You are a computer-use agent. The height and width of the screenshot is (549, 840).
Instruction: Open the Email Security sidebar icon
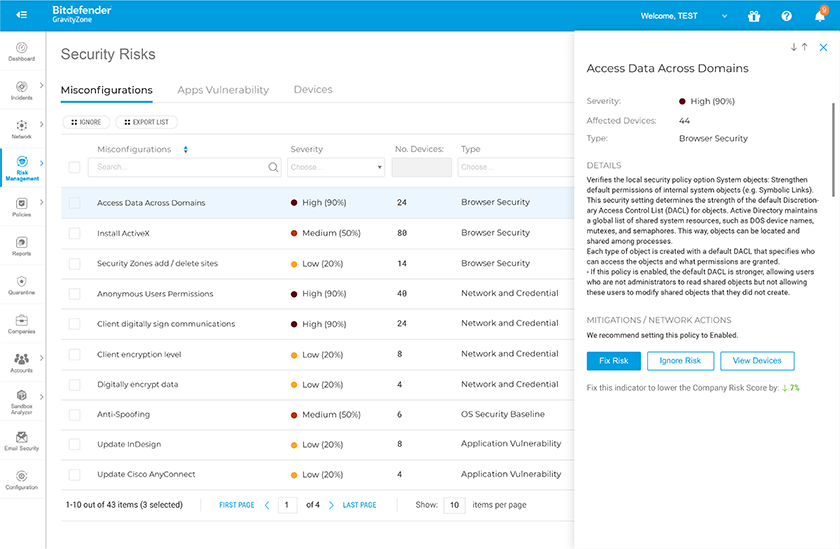(21, 437)
